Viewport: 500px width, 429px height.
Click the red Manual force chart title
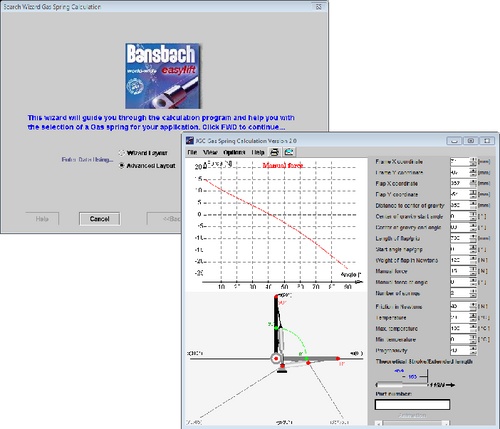283,165
